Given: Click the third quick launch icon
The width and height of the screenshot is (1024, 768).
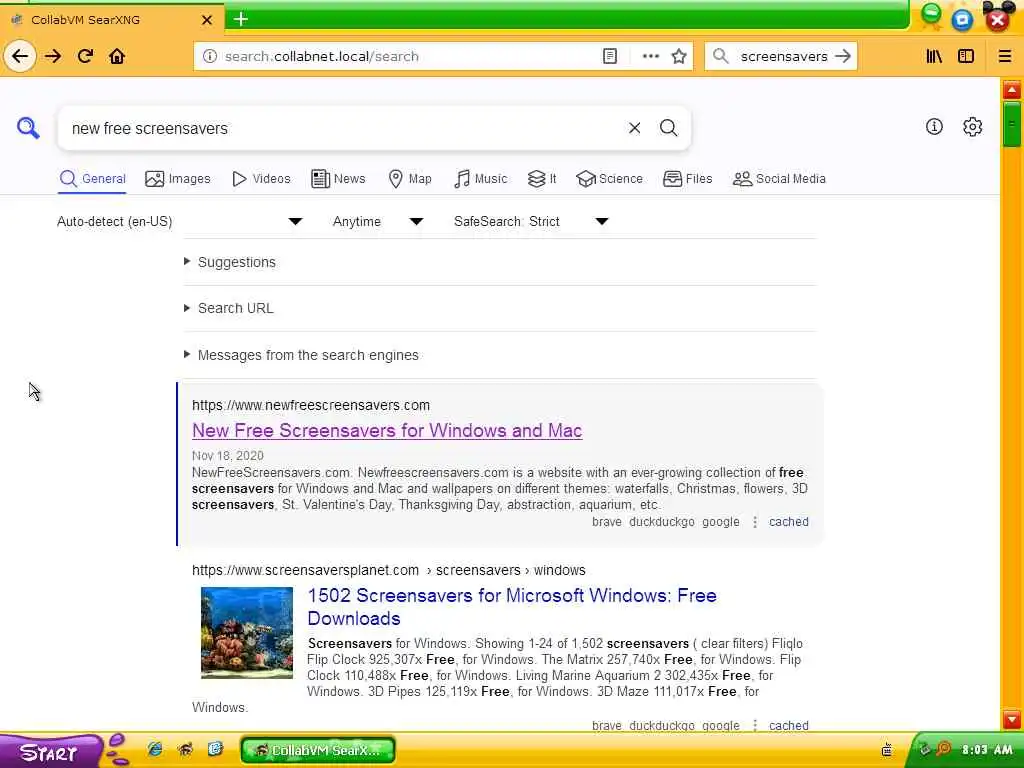Looking at the screenshot, I should (x=216, y=749).
